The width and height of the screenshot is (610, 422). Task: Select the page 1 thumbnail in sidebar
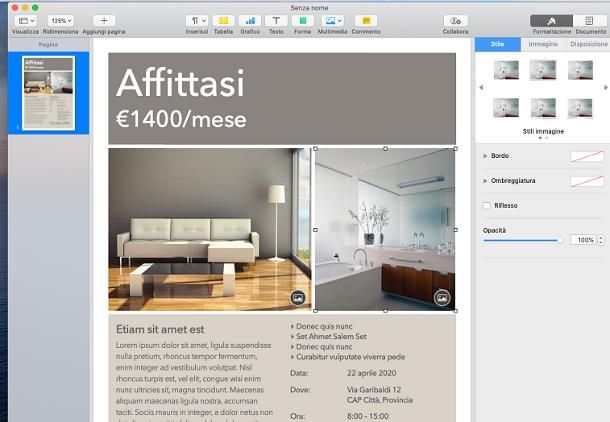click(x=49, y=93)
